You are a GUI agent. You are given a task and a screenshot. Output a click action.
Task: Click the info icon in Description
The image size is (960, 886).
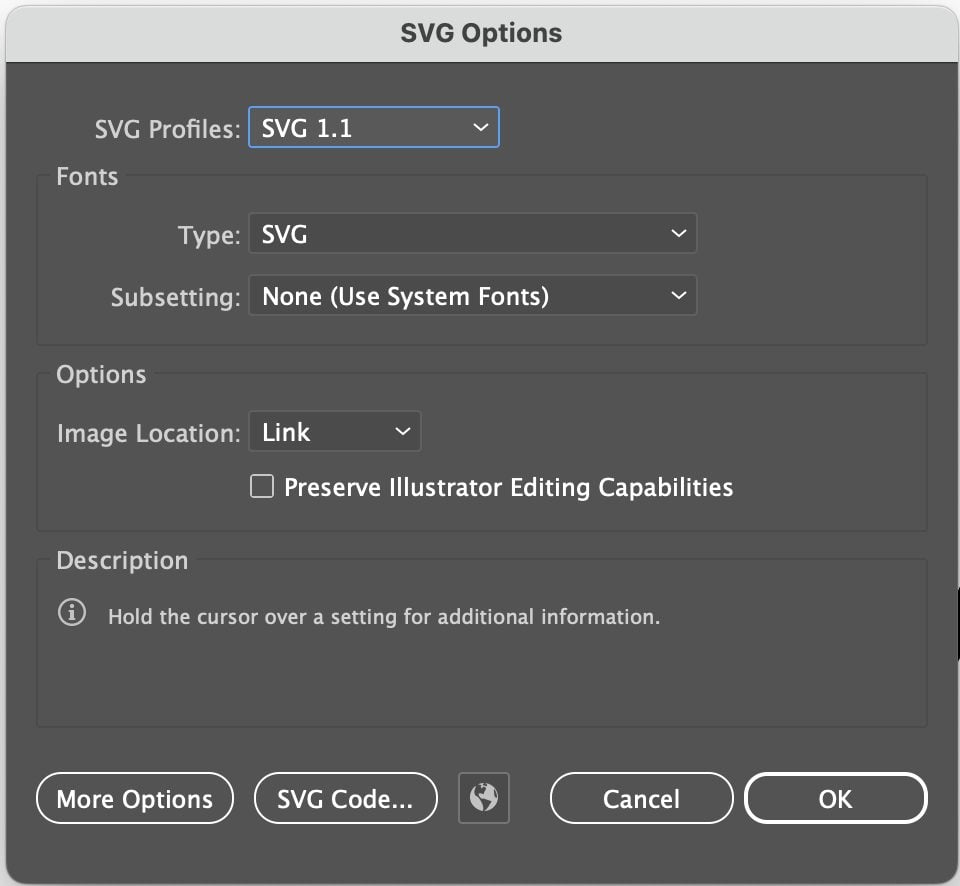tap(72, 612)
